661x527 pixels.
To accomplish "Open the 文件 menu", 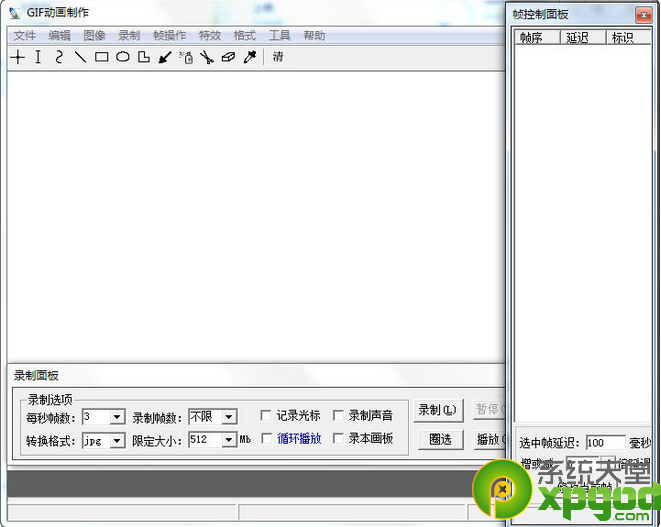I will [x=25, y=35].
